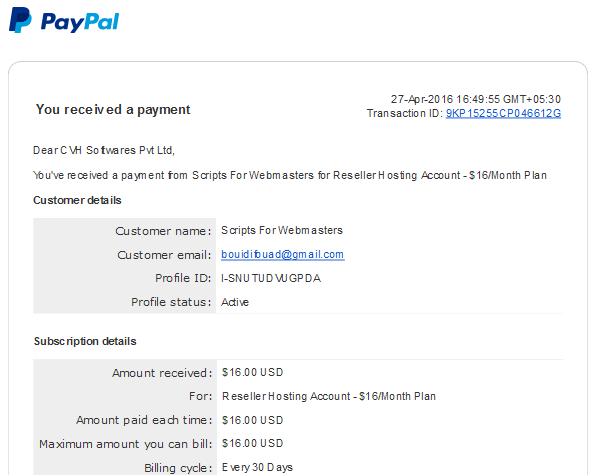Click the PayPal wordmark text
The width and height of the screenshot is (603, 475).
80,22
